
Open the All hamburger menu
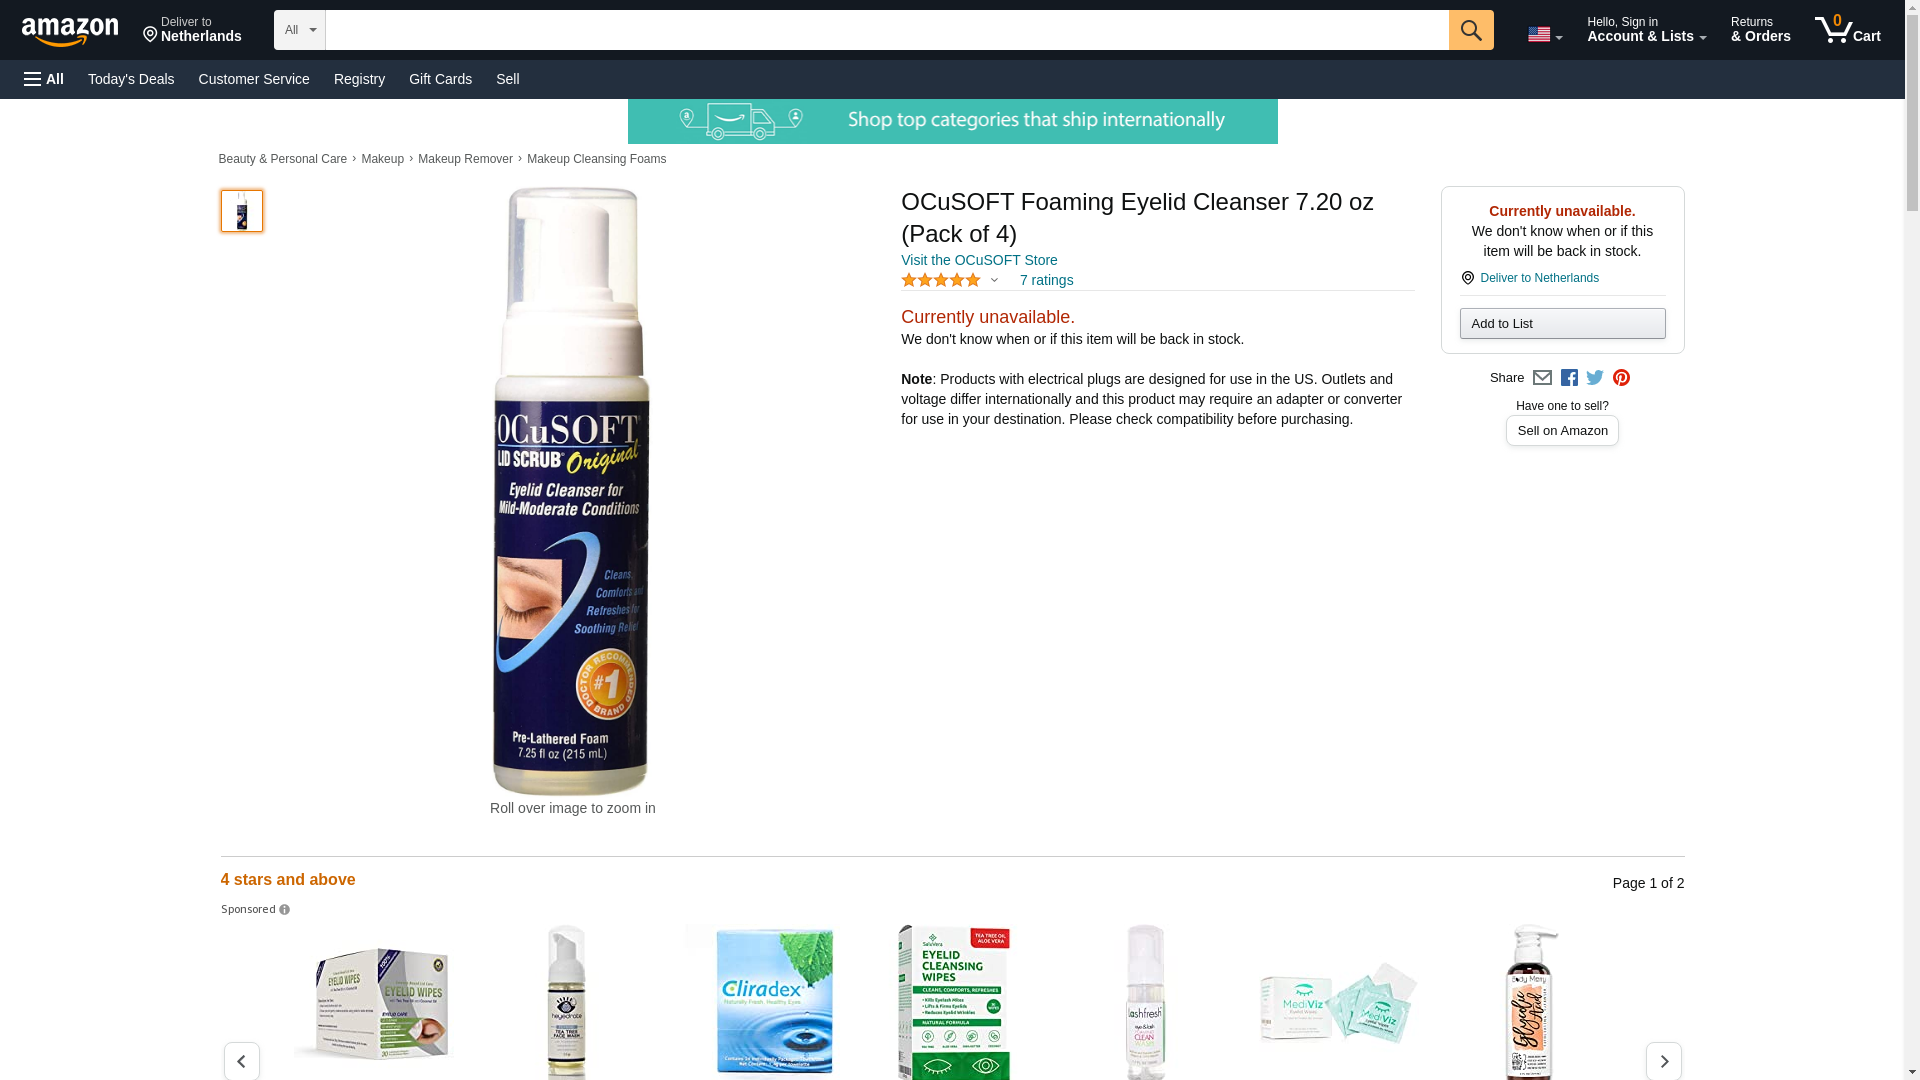(44, 79)
